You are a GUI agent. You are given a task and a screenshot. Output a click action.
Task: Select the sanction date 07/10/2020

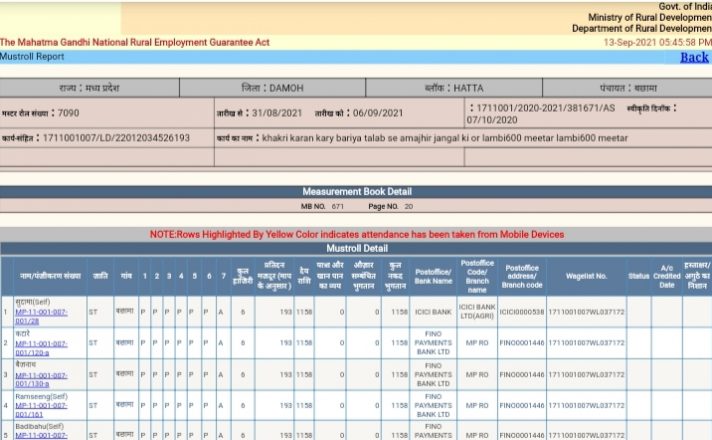pos(492,120)
